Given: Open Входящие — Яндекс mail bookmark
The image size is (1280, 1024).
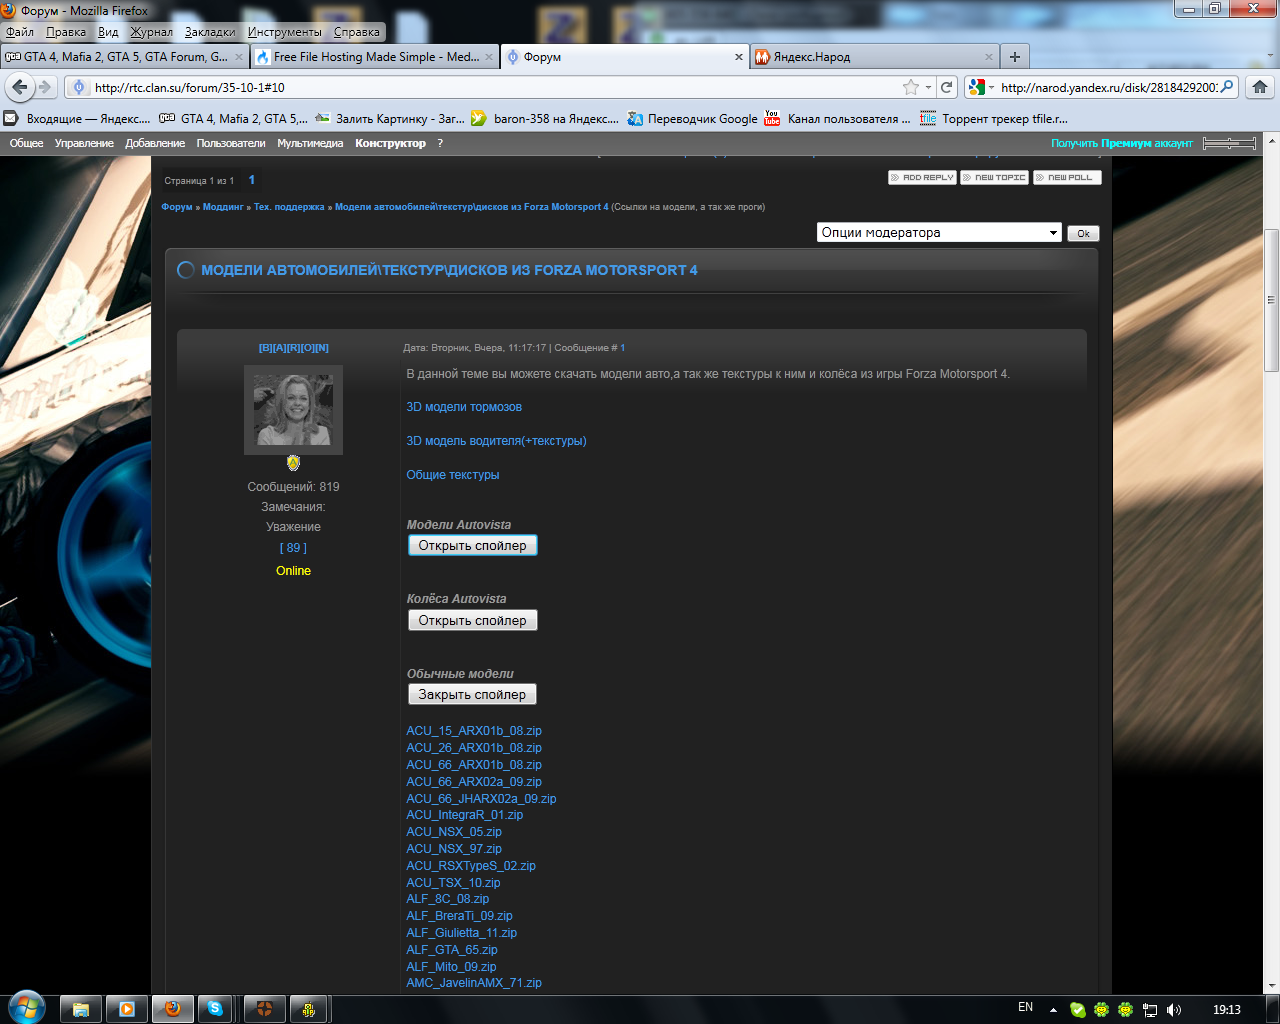Looking at the screenshot, I should [77, 118].
